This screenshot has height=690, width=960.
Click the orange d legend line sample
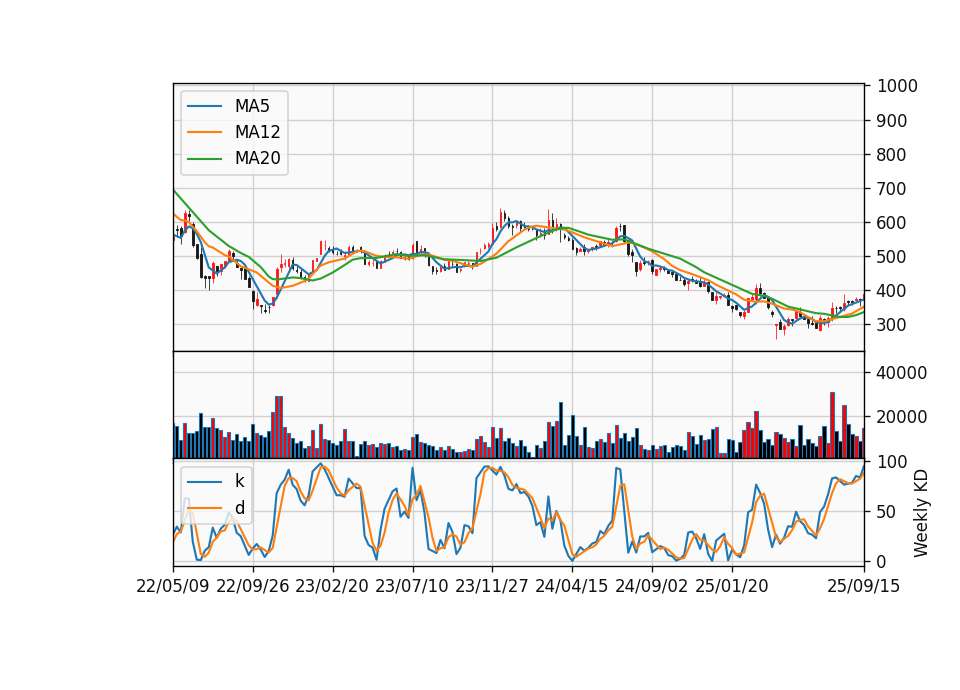(204, 508)
